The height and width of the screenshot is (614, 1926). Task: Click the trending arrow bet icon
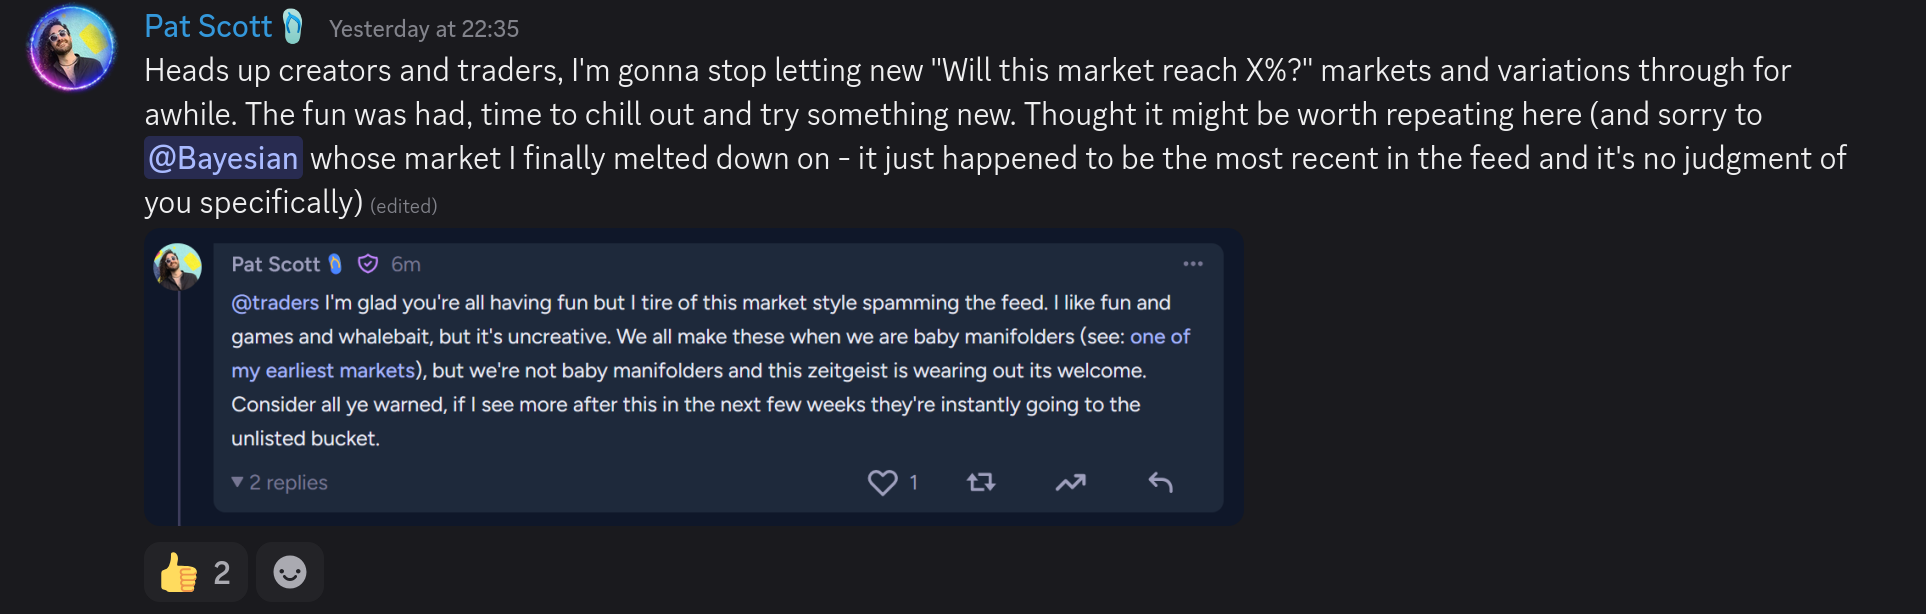1070,482
